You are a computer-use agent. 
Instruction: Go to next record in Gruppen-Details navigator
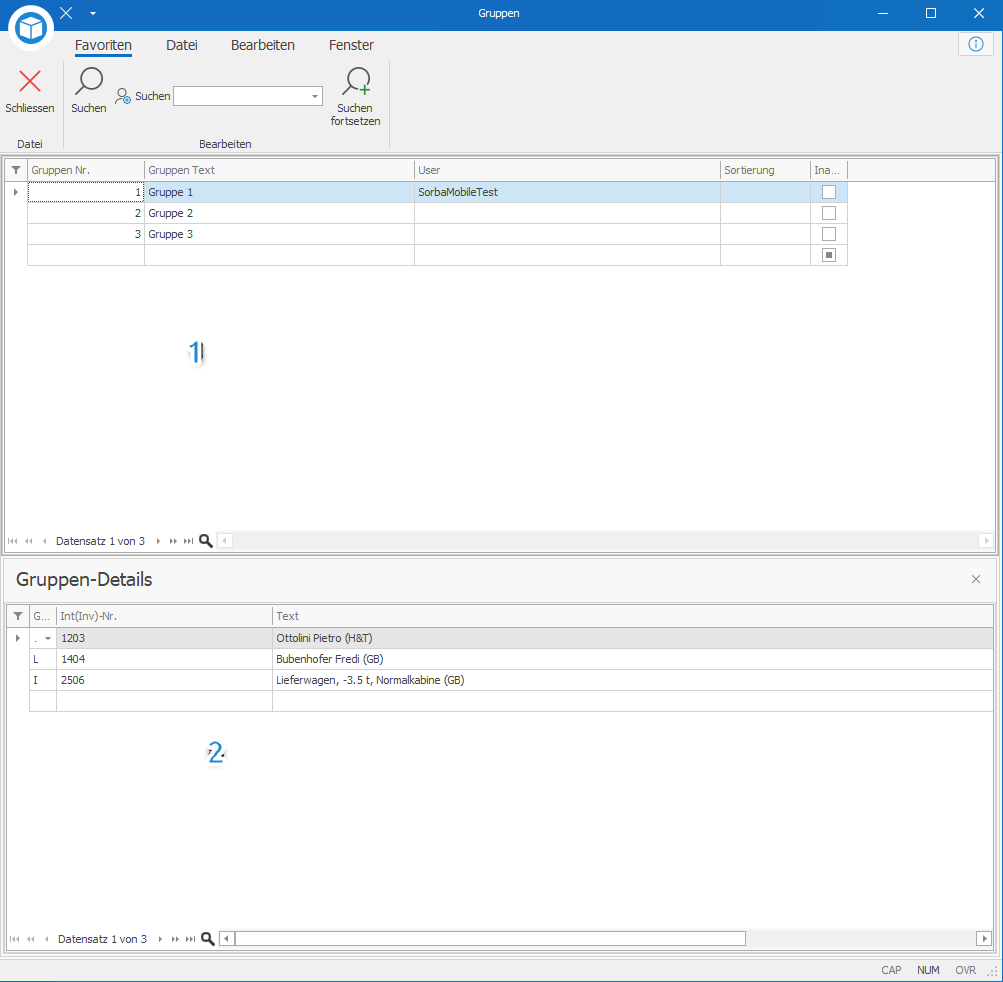[x=160, y=939]
